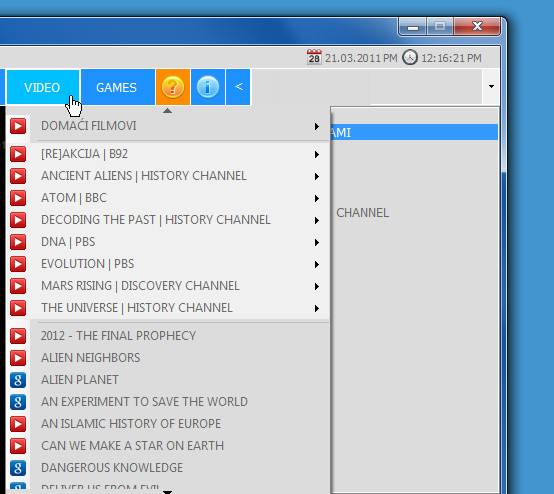Click the play icon beside DECODING THE PAST
The width and height of the screenshot is (554, 494).
click(x=18, y=220)
